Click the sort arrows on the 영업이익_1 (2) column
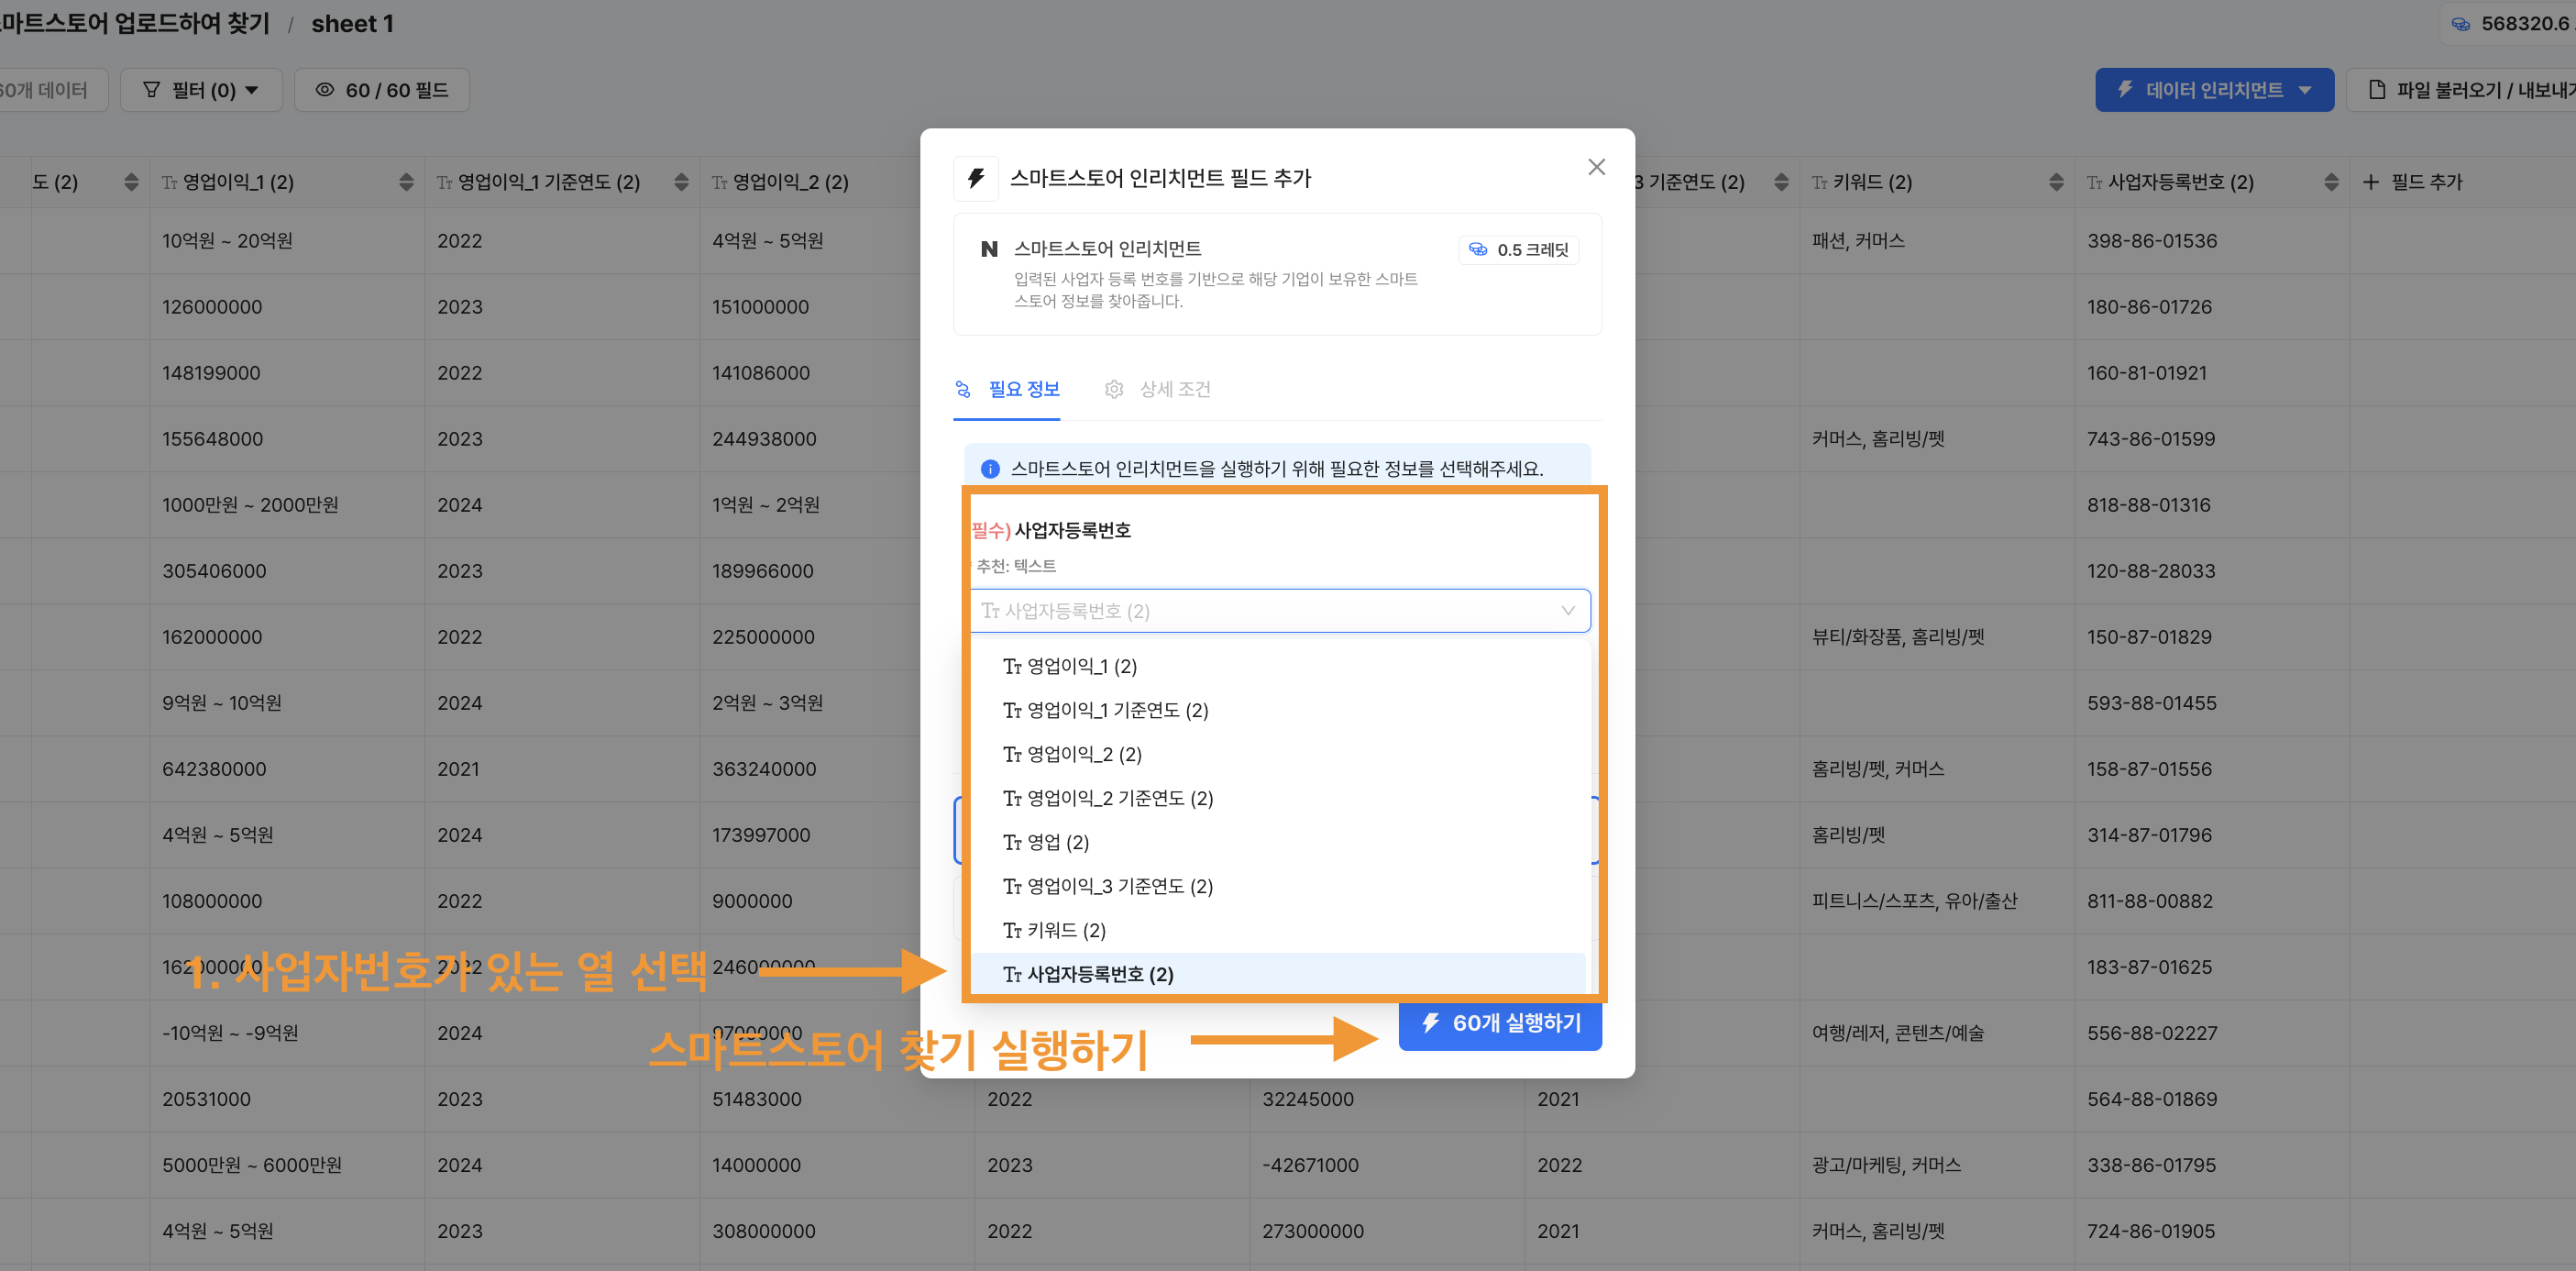Image resolution: width=2576 pixels, height=1271 pixels. (x=406, y=182)
